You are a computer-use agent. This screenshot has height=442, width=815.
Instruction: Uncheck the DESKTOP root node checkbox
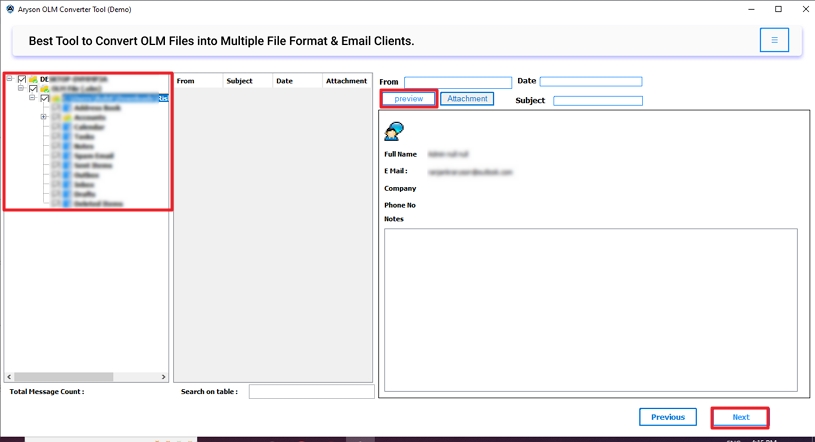pos(22,79)
